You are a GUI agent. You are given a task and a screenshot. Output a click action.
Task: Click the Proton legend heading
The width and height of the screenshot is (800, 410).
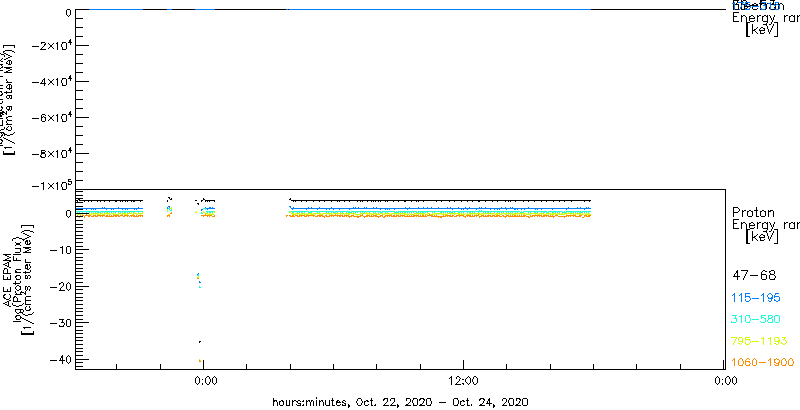[x=753, y=212]
